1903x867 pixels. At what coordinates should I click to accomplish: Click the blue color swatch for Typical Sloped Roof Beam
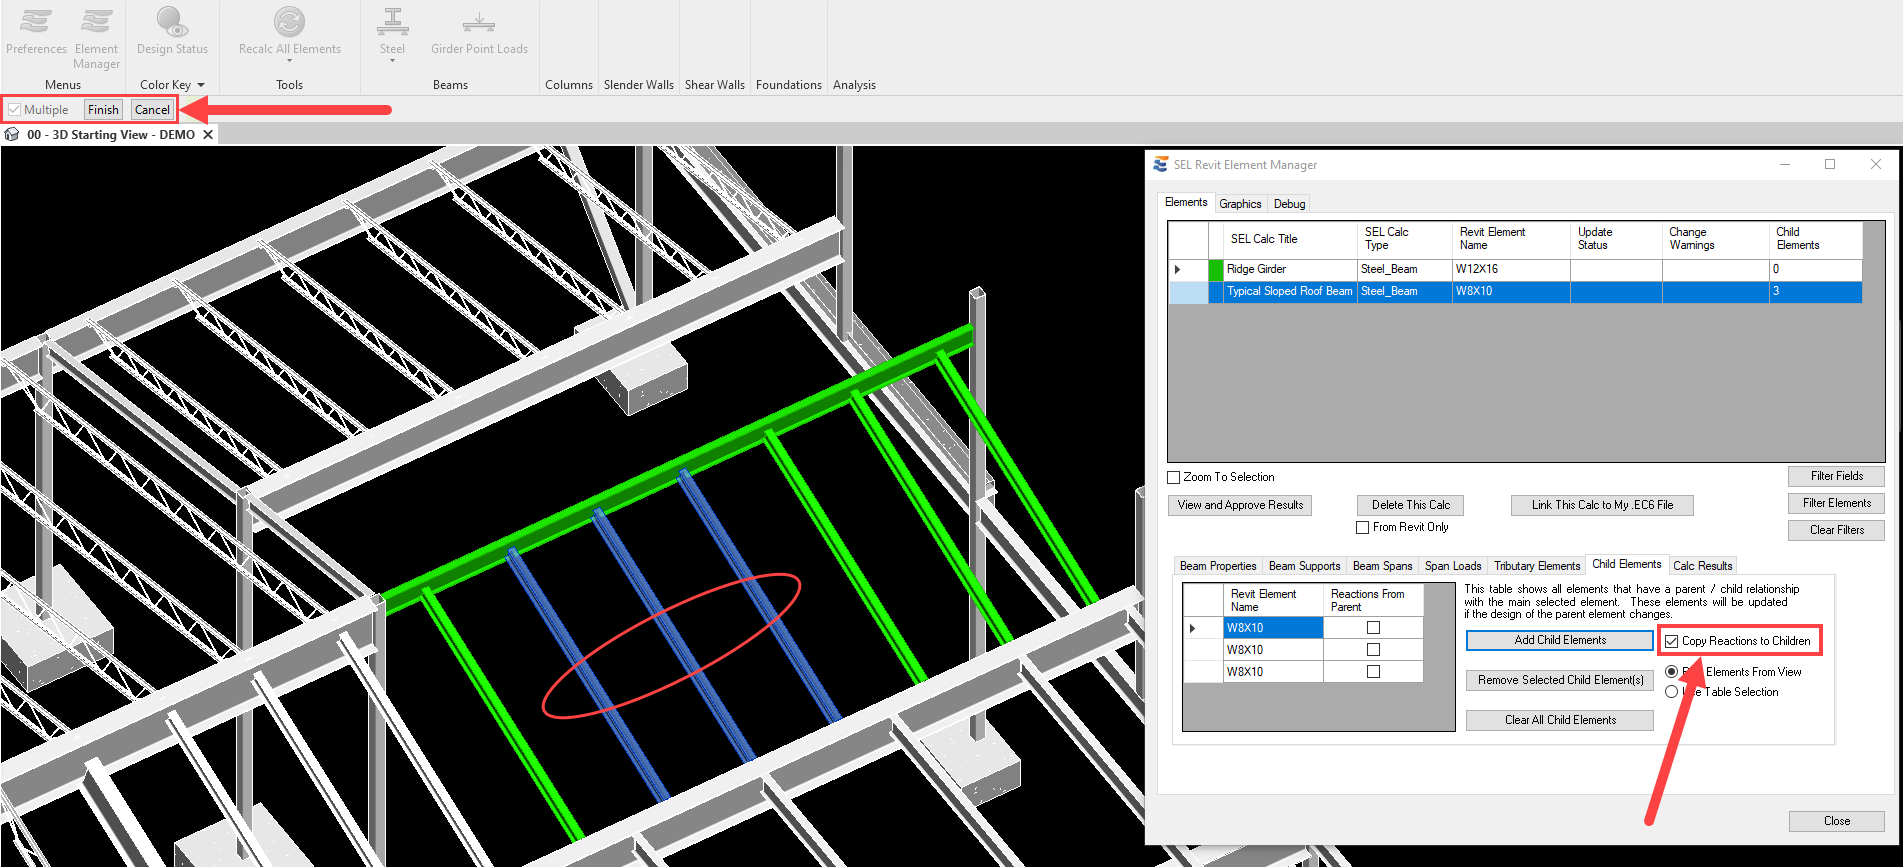click(1216, 291)
